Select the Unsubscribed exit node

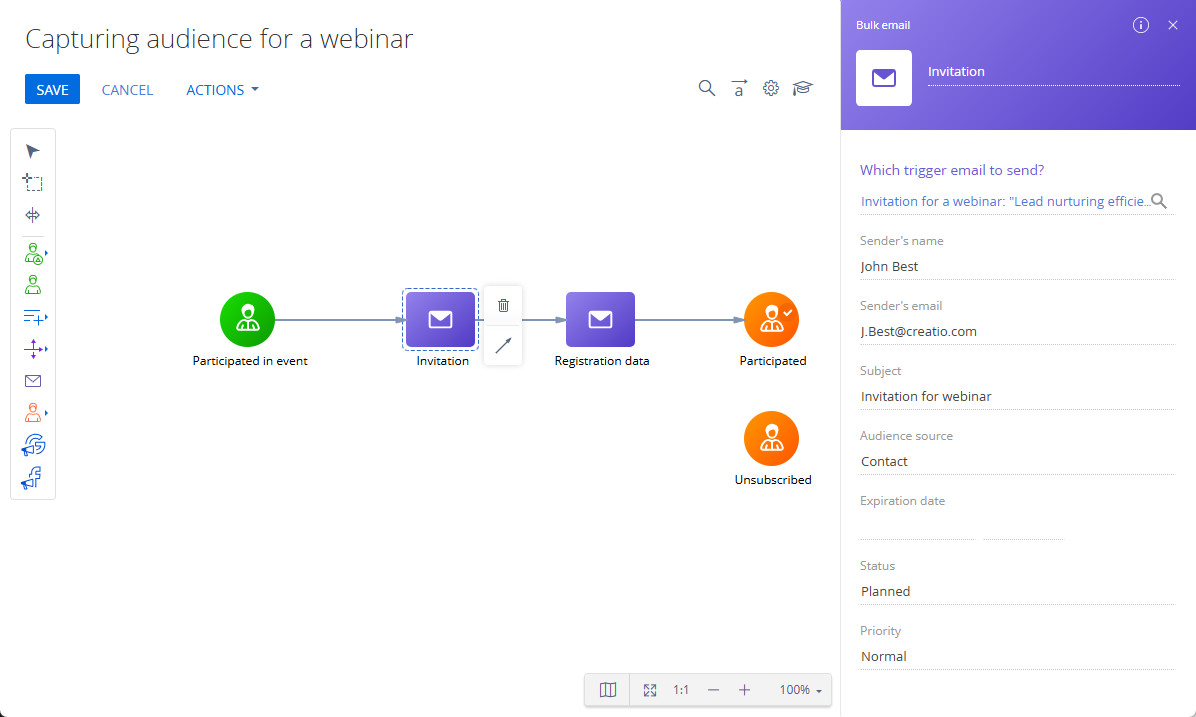click(771, 439)
